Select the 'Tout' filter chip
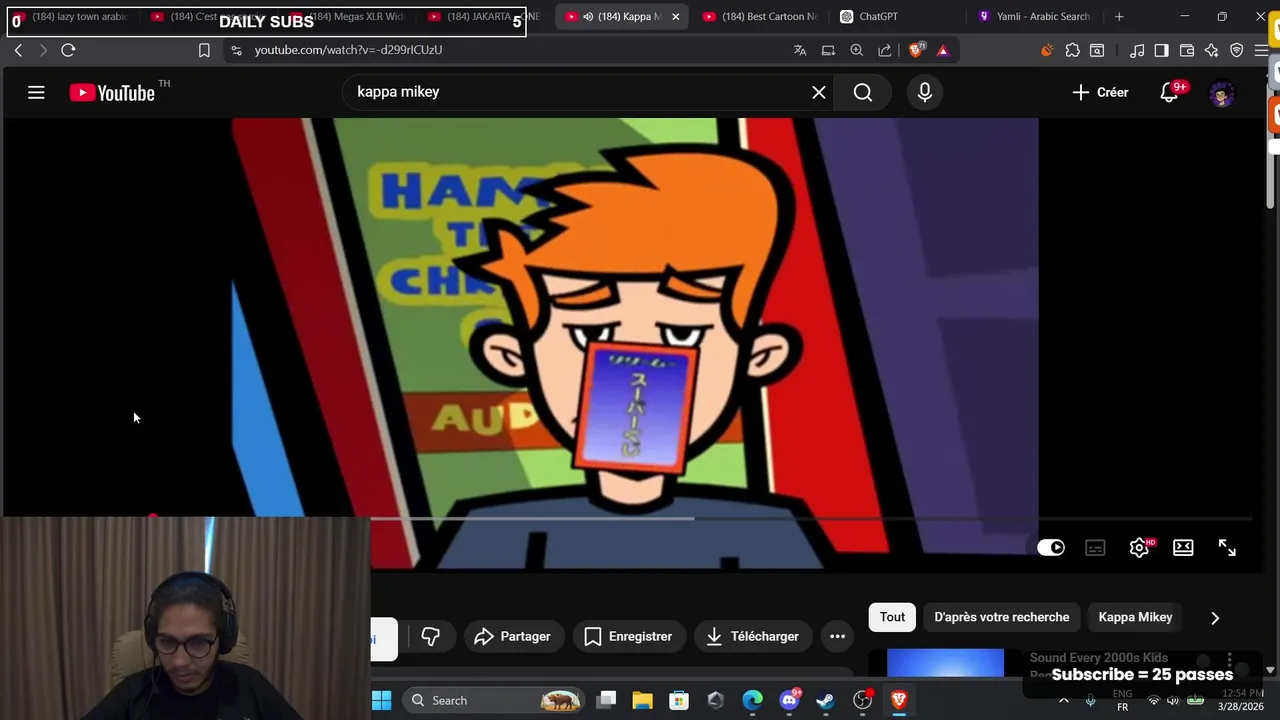The width and height of the screenshot is (1280, 720). click(x=892, y=617)
